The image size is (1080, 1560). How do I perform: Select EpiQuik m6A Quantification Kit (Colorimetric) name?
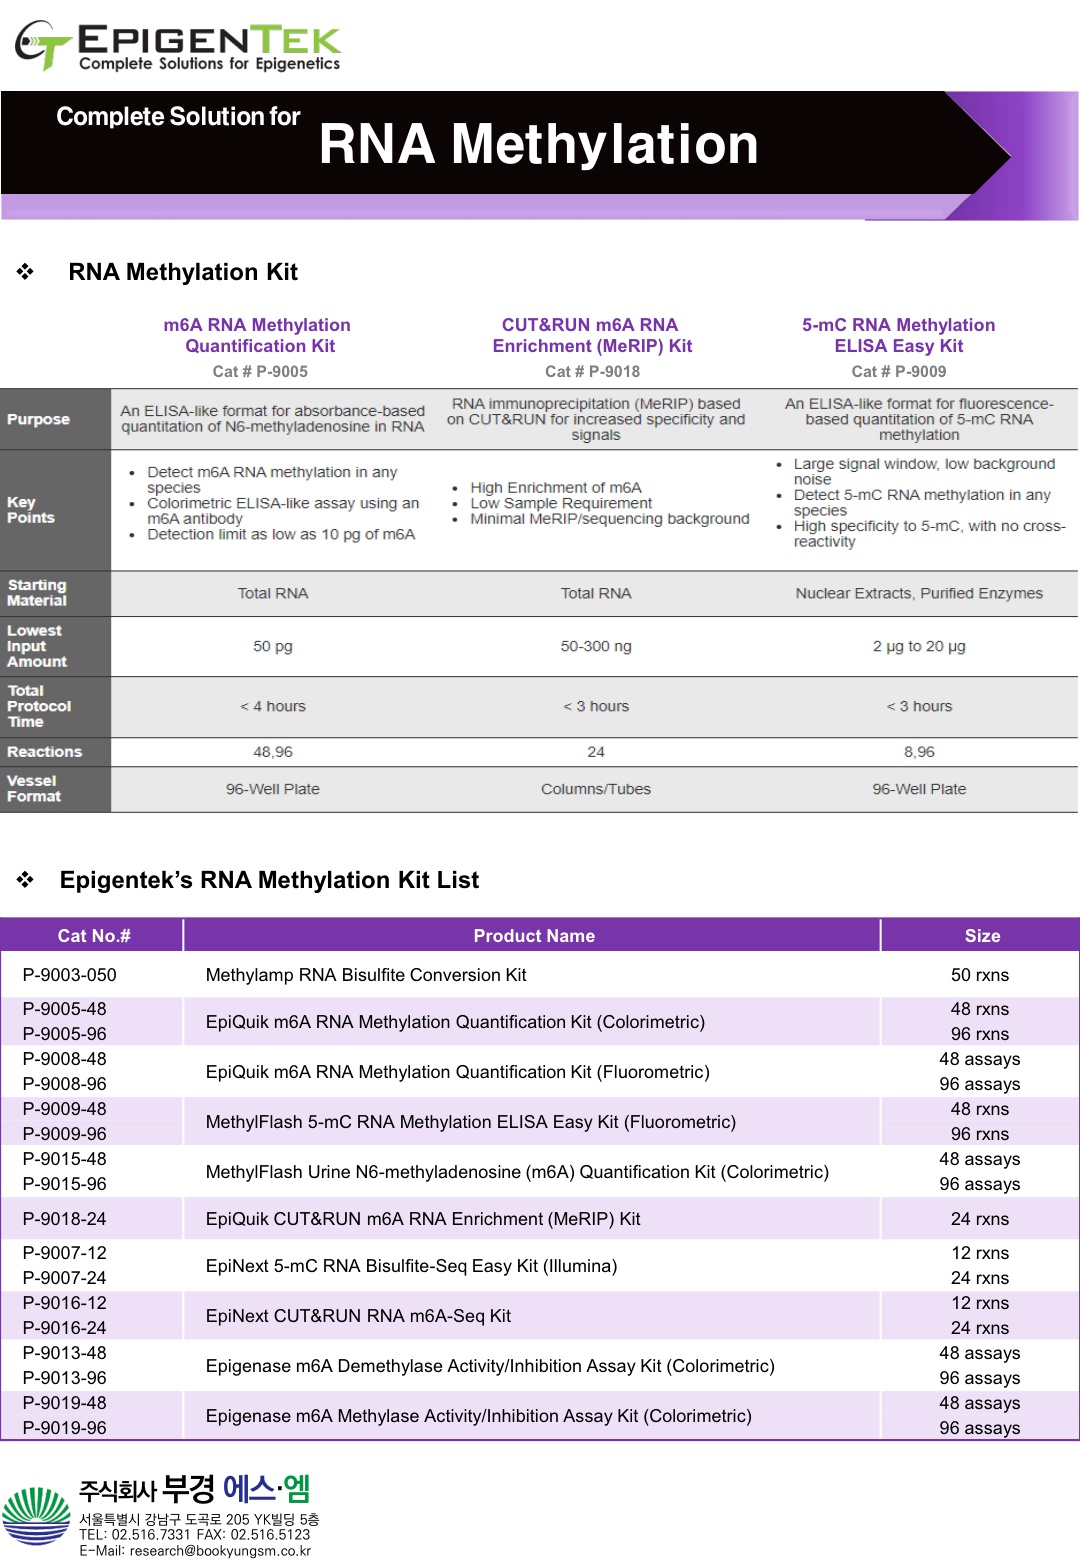click(x=455, y=1022)
